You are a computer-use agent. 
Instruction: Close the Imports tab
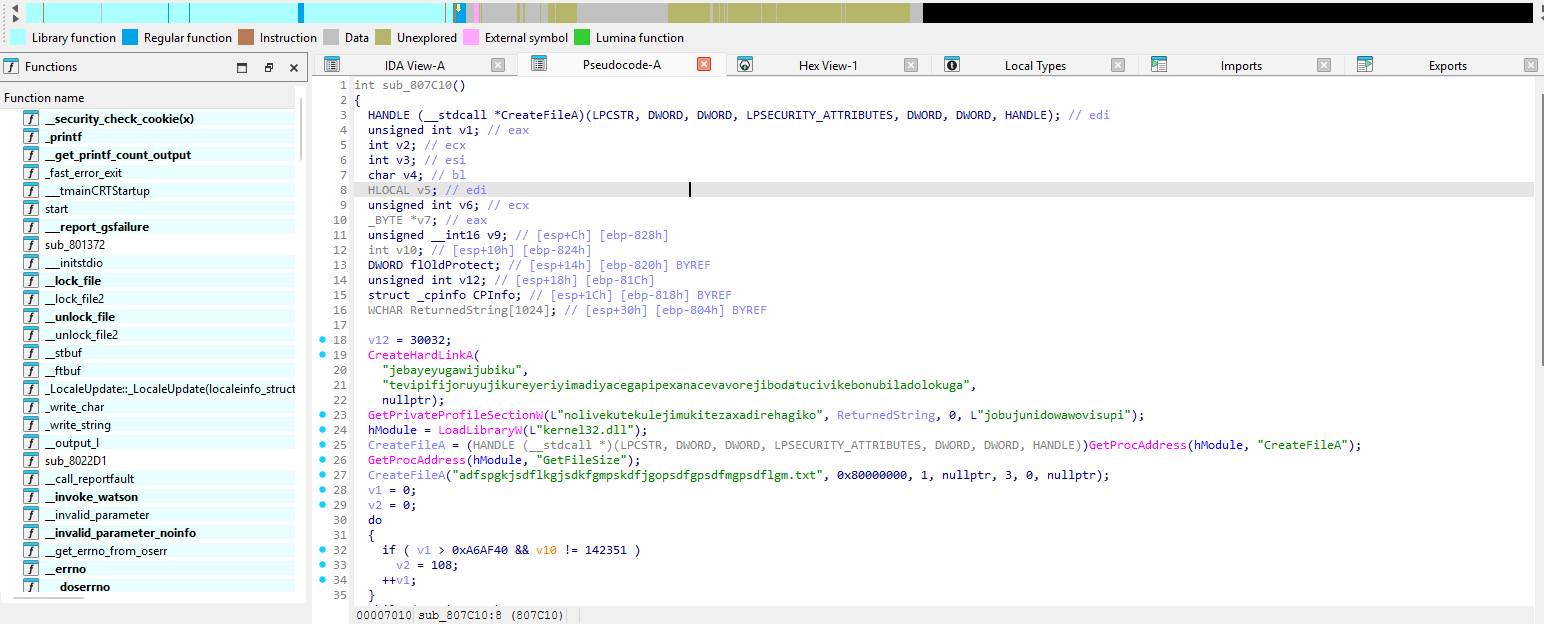click(1324, 65)
